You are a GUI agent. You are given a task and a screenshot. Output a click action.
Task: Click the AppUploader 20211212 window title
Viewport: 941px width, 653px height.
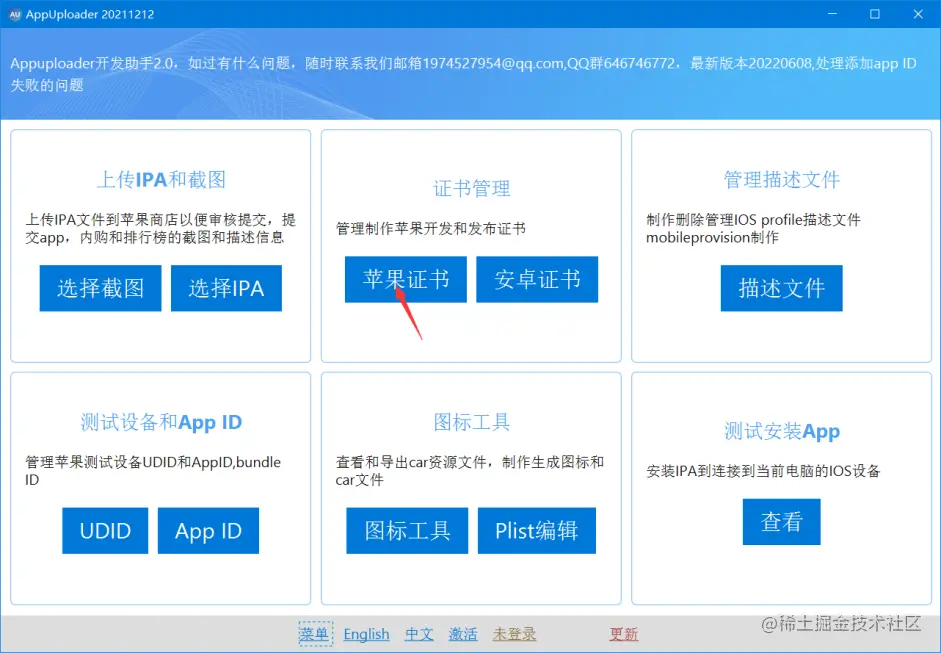(90, 14)
